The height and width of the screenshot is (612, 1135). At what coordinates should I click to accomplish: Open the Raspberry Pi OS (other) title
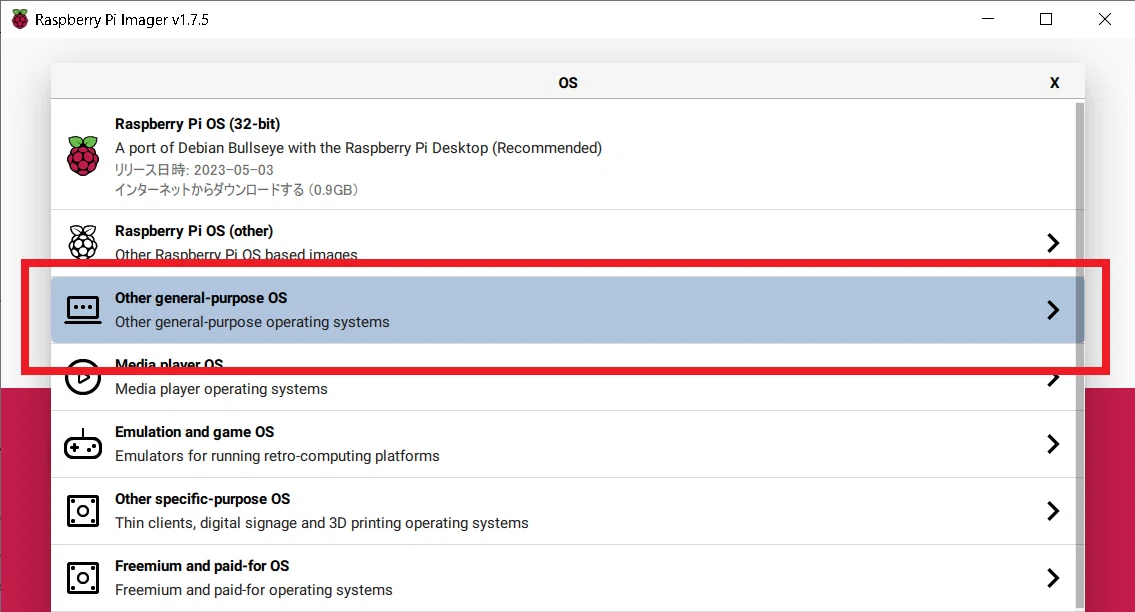(194, 231)
